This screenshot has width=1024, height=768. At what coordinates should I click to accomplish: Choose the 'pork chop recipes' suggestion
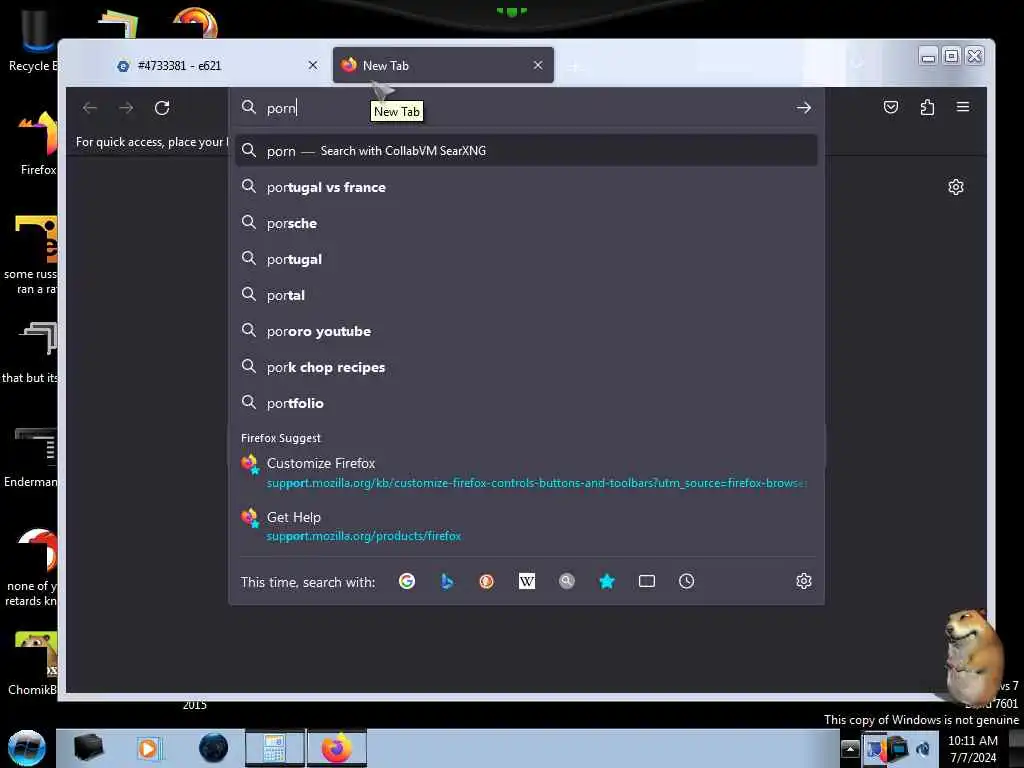coord(526,367)
